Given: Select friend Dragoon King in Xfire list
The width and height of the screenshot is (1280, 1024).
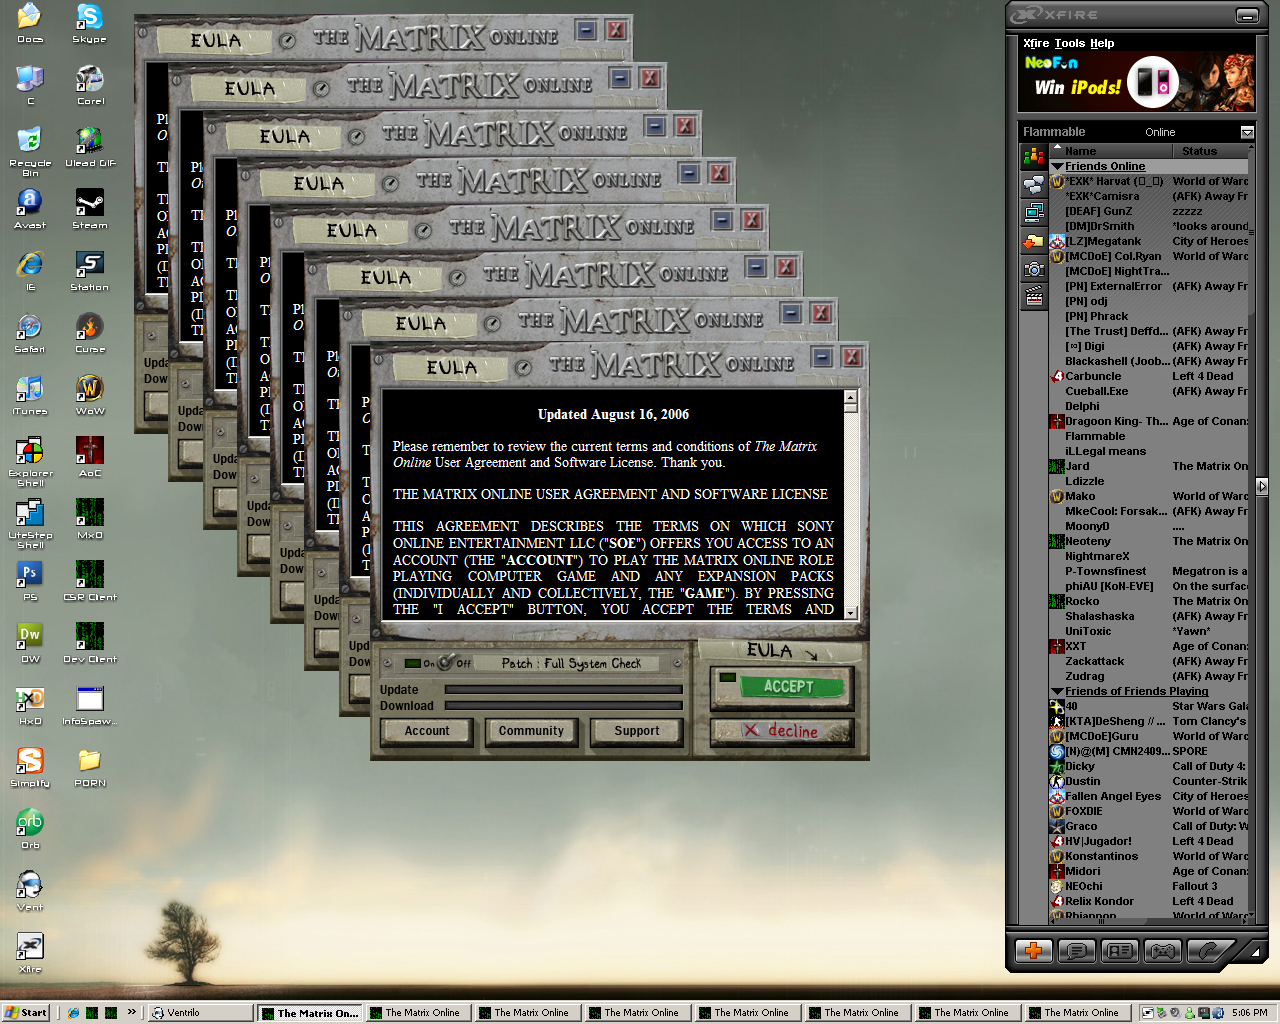Looking at the screenshot, I should click(1149, 421).
